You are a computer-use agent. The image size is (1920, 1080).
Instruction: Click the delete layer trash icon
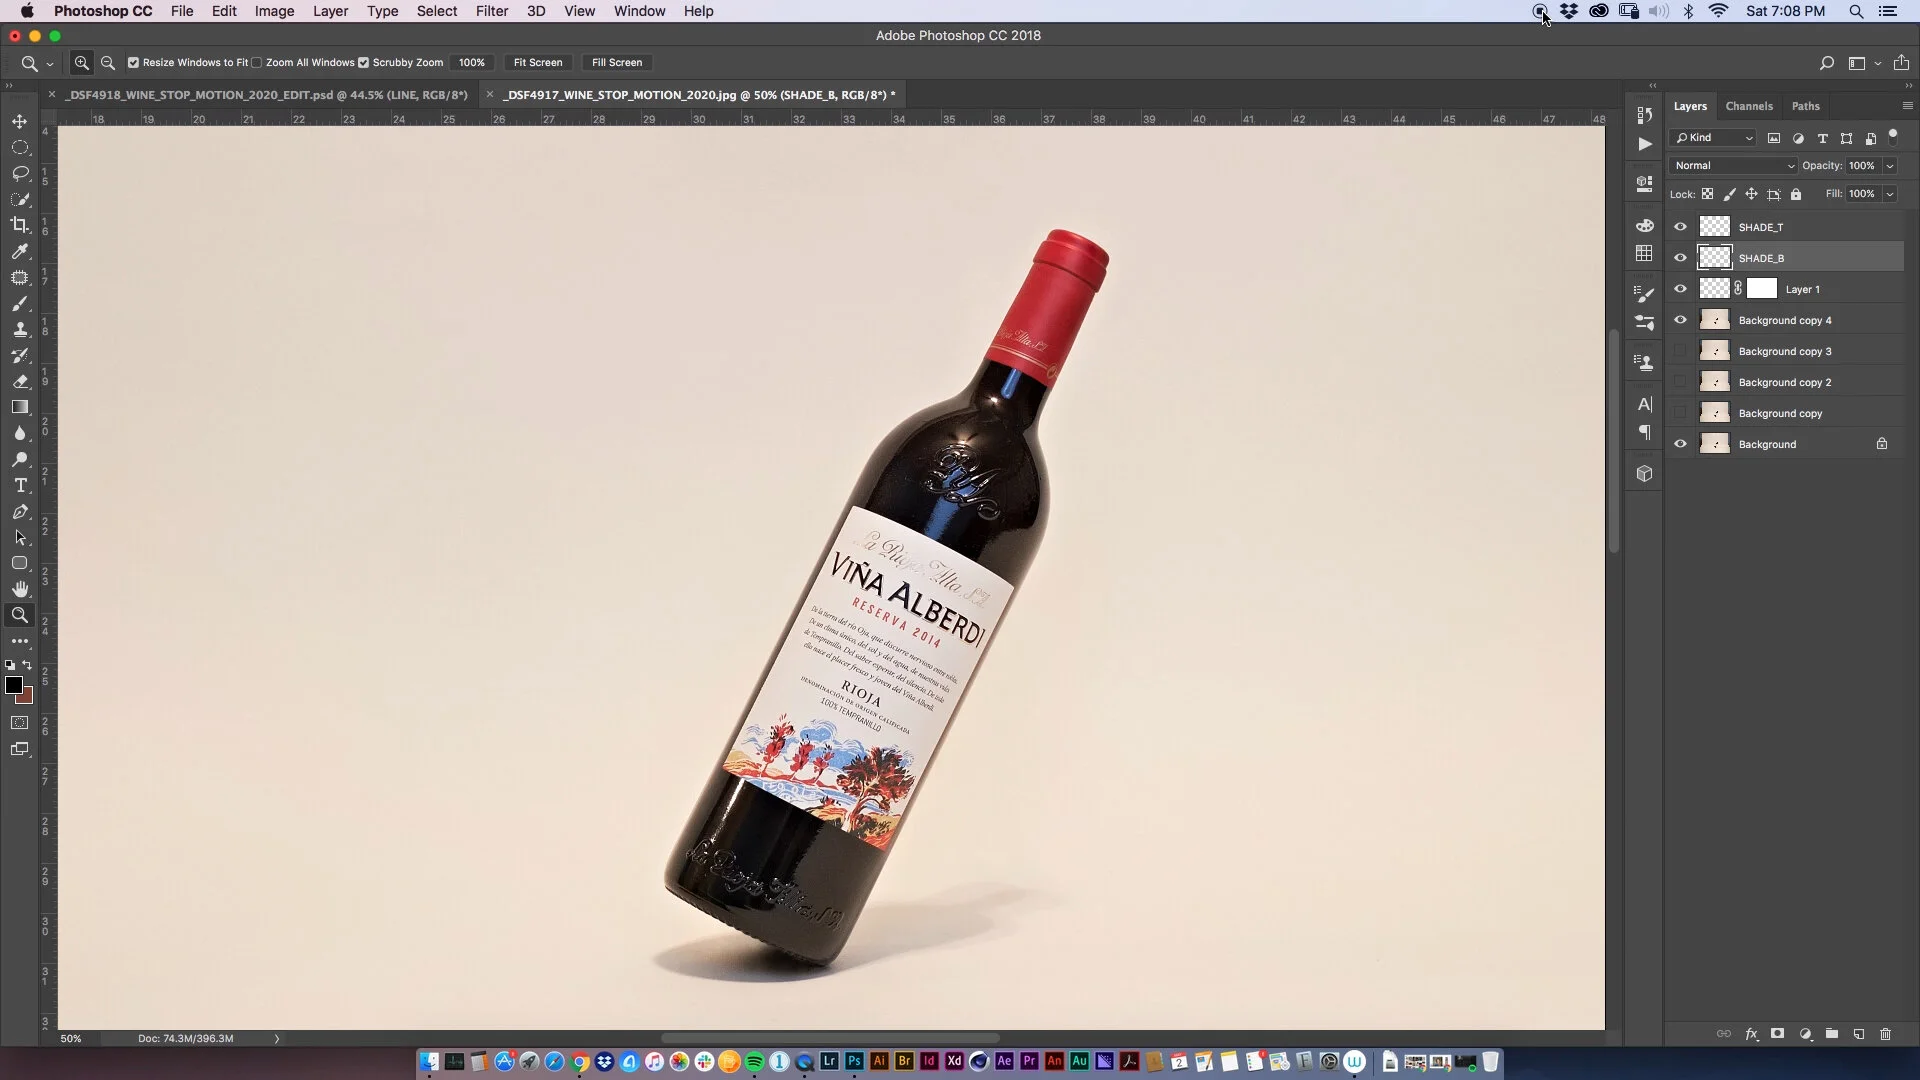1885,1034
